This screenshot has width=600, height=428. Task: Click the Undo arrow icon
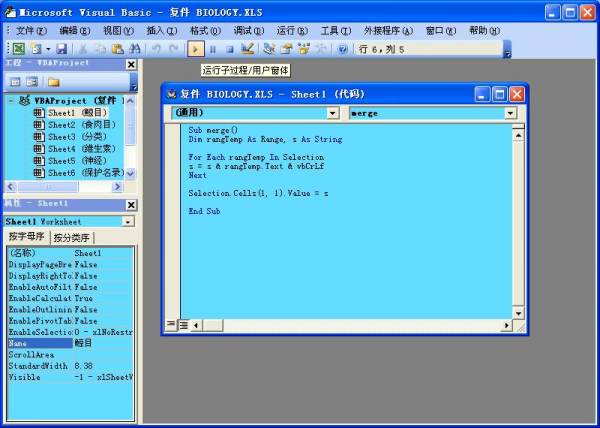(156, 49)
